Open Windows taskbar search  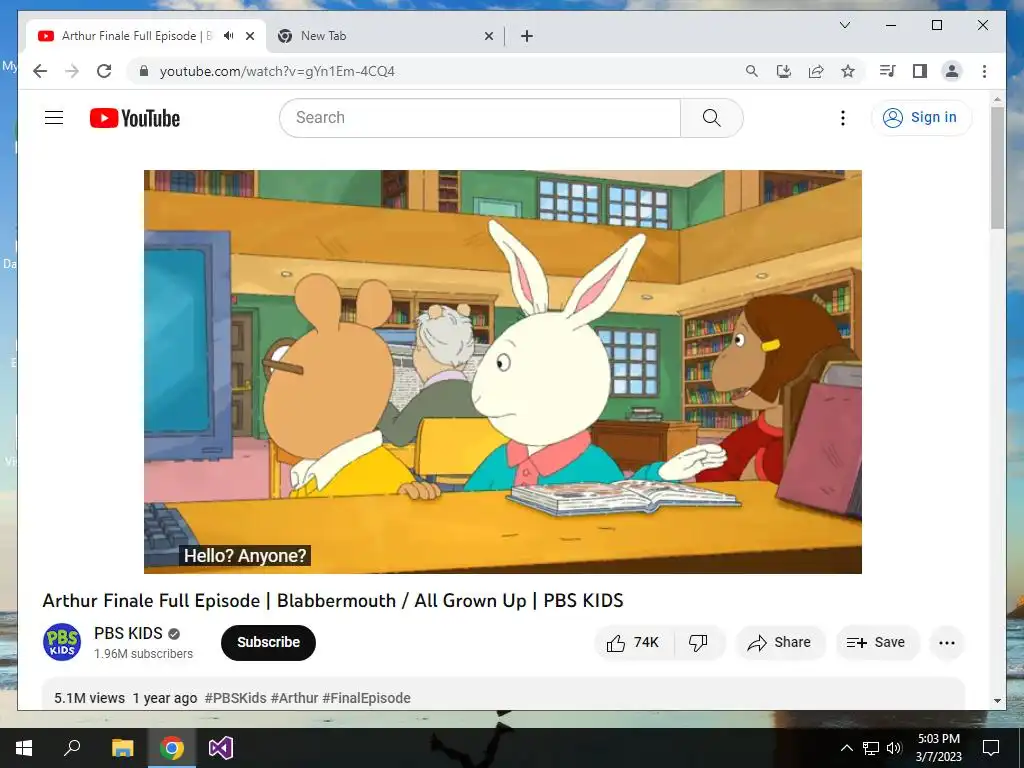pos(72,748)
